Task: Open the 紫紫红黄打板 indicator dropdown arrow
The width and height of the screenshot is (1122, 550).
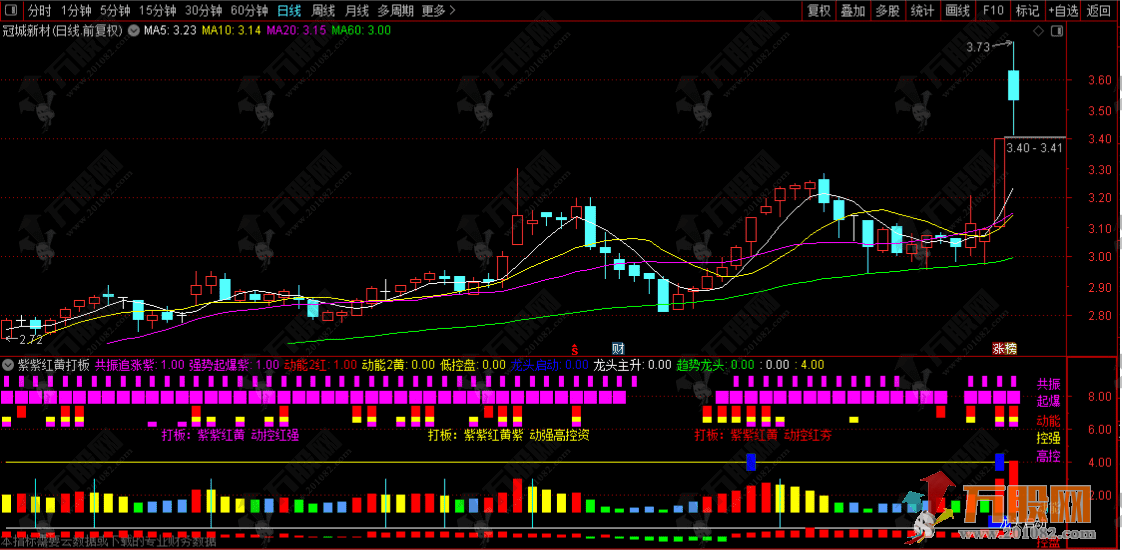Action: 8,365
